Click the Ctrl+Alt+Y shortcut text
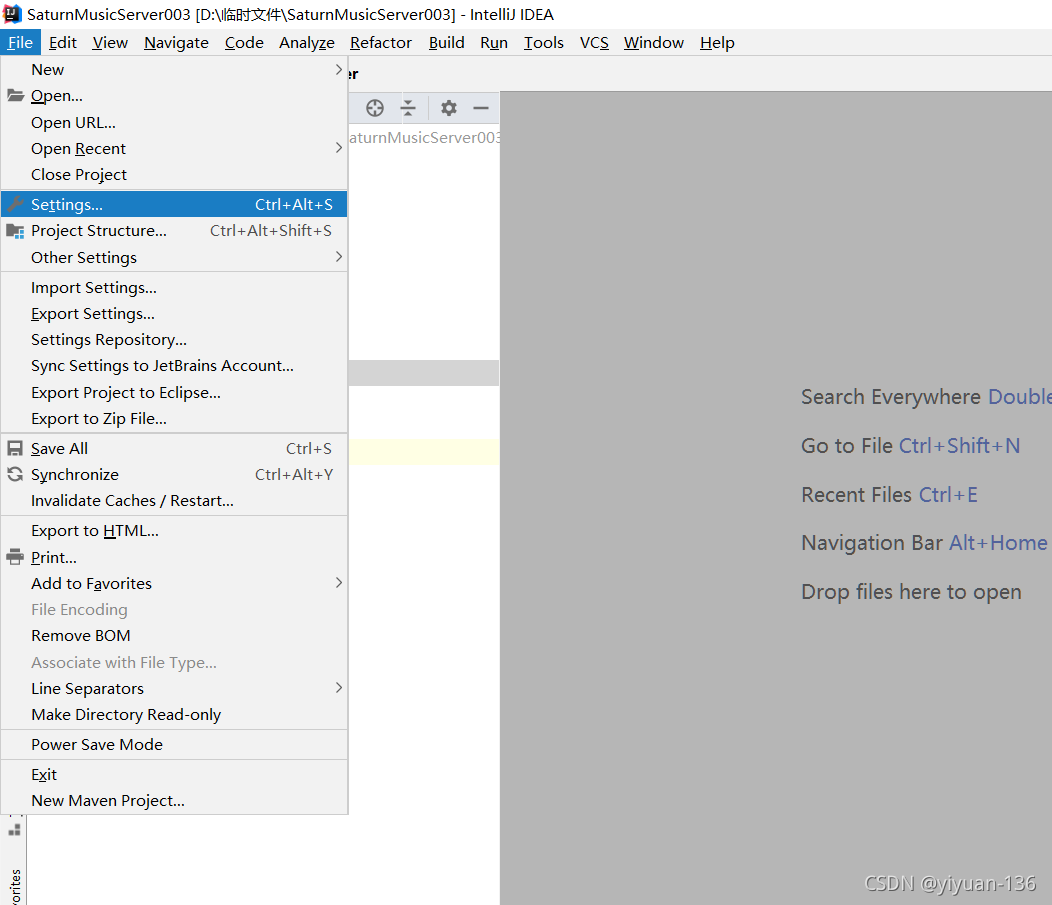 click(294, 474)
